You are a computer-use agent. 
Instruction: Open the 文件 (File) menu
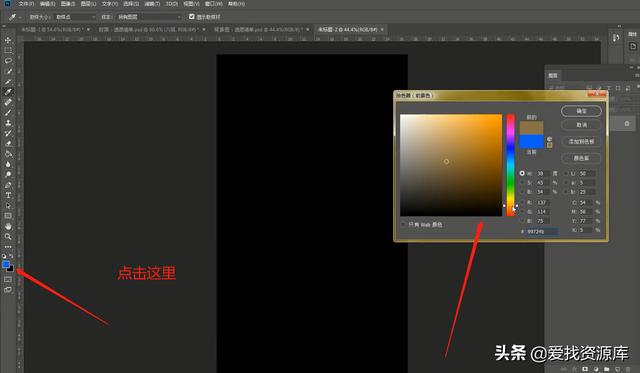coord(26,4)
